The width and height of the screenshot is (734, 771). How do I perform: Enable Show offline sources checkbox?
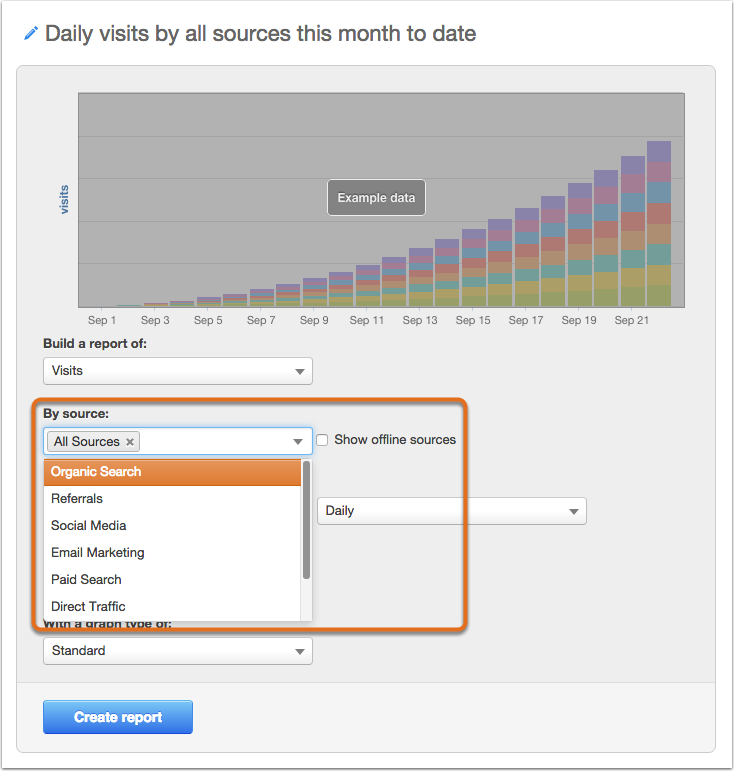pos(322,440)
